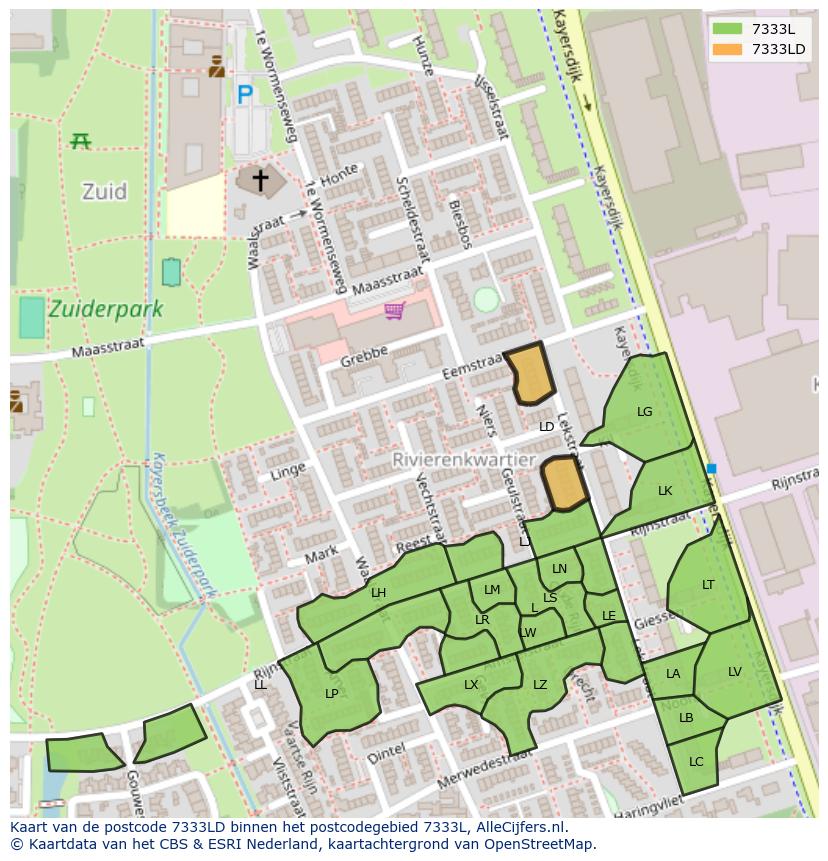The width and height of the screenshot is (828, 861).
Task: Click the Zuiderpark park label
Action: 104,309
